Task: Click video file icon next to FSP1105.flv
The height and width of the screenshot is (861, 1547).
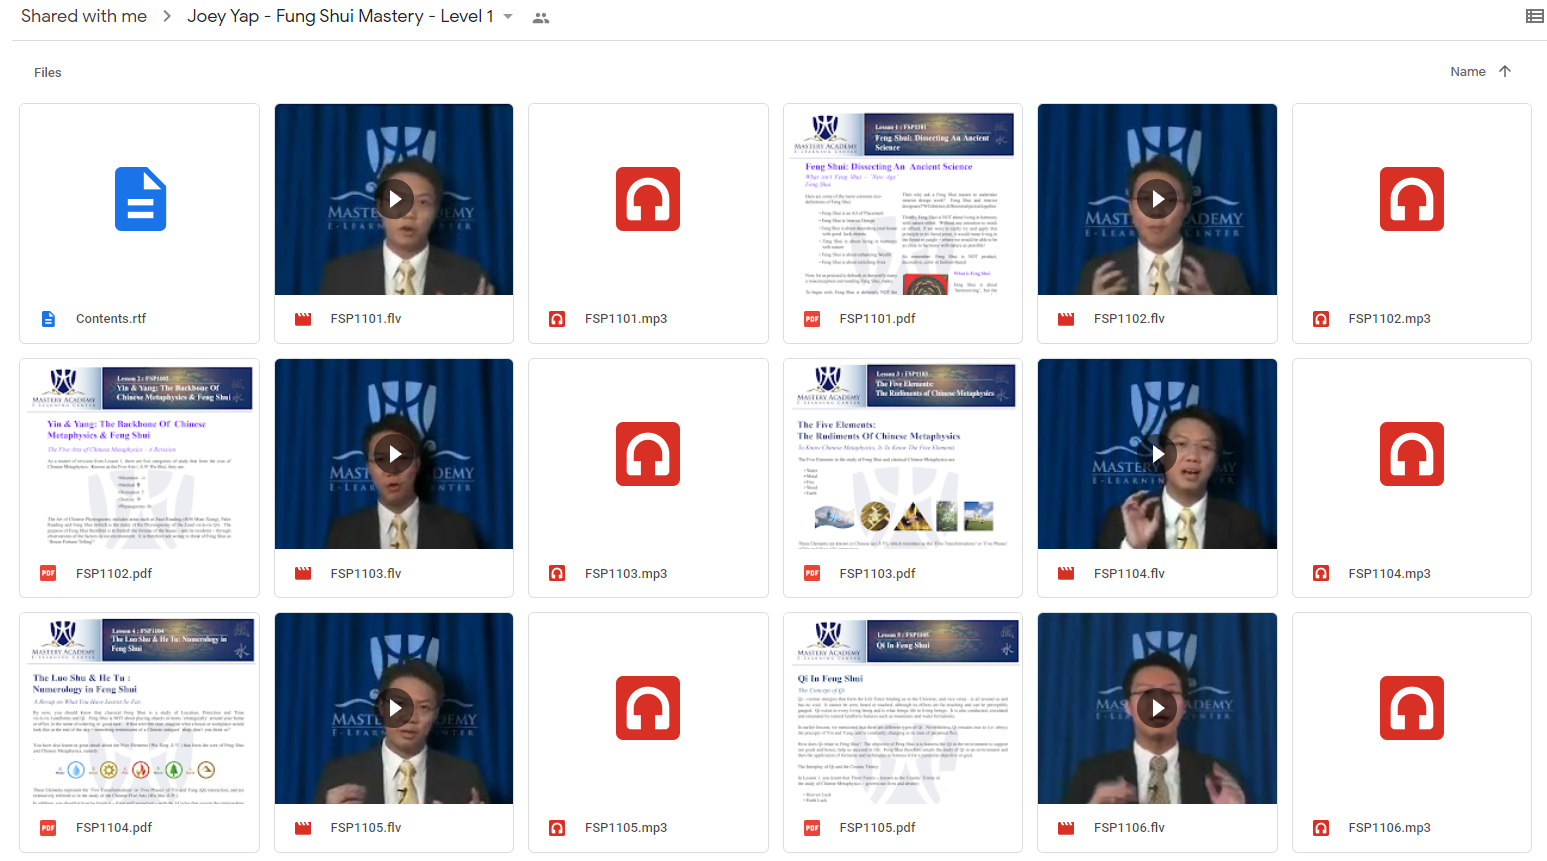Action: point(303,828)
